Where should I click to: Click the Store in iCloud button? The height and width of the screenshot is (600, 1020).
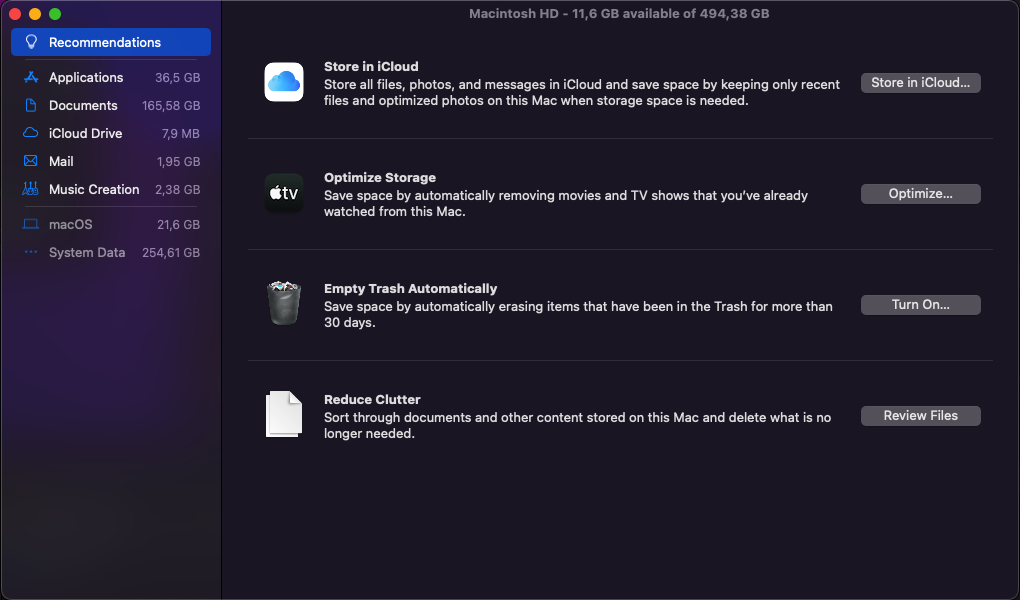point(920,82)
